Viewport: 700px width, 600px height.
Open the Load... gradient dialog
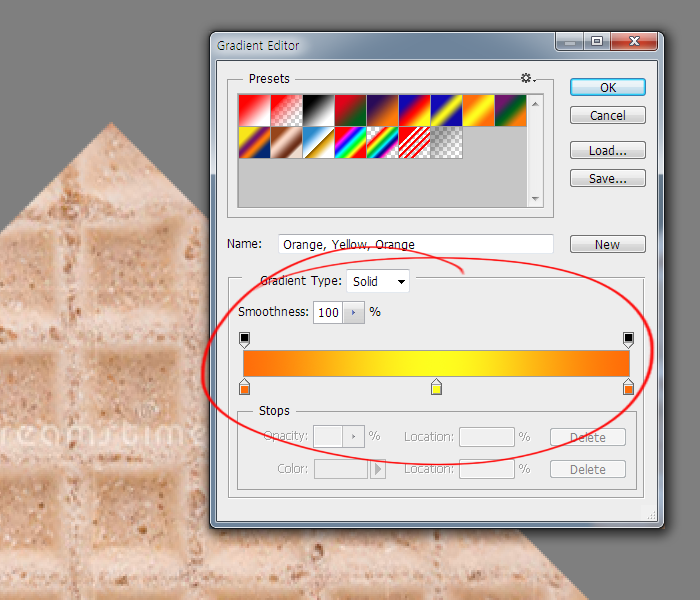[x=608, y=150]
